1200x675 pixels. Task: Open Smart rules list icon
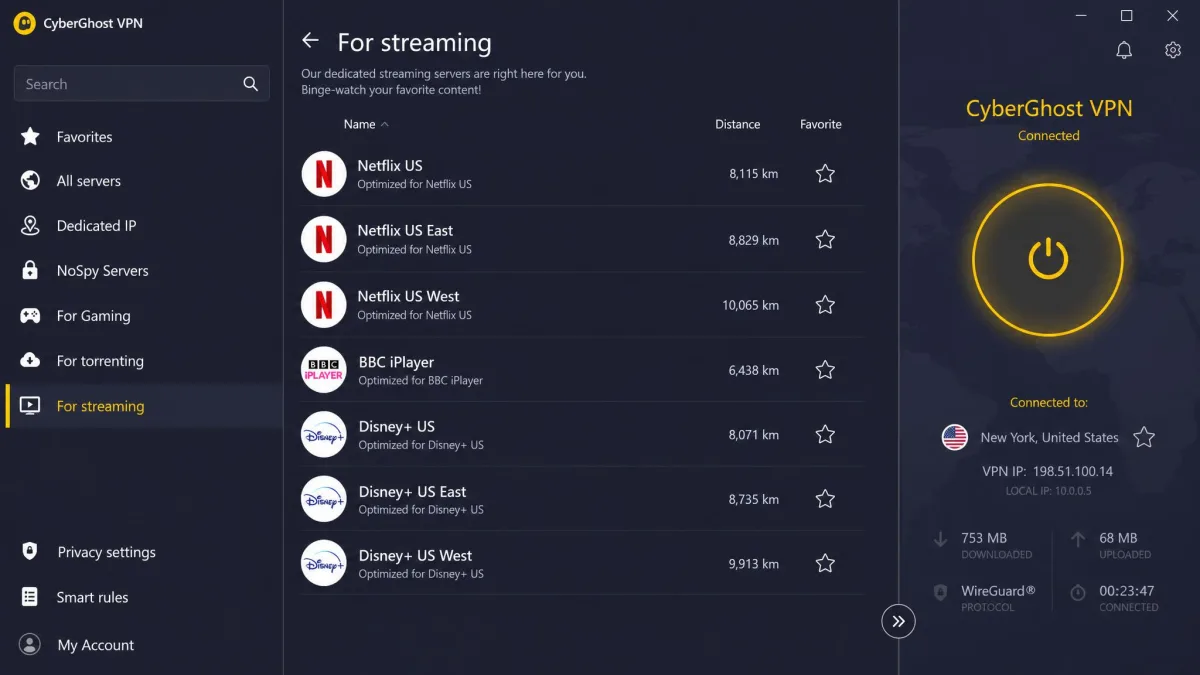tap(30, 597)
